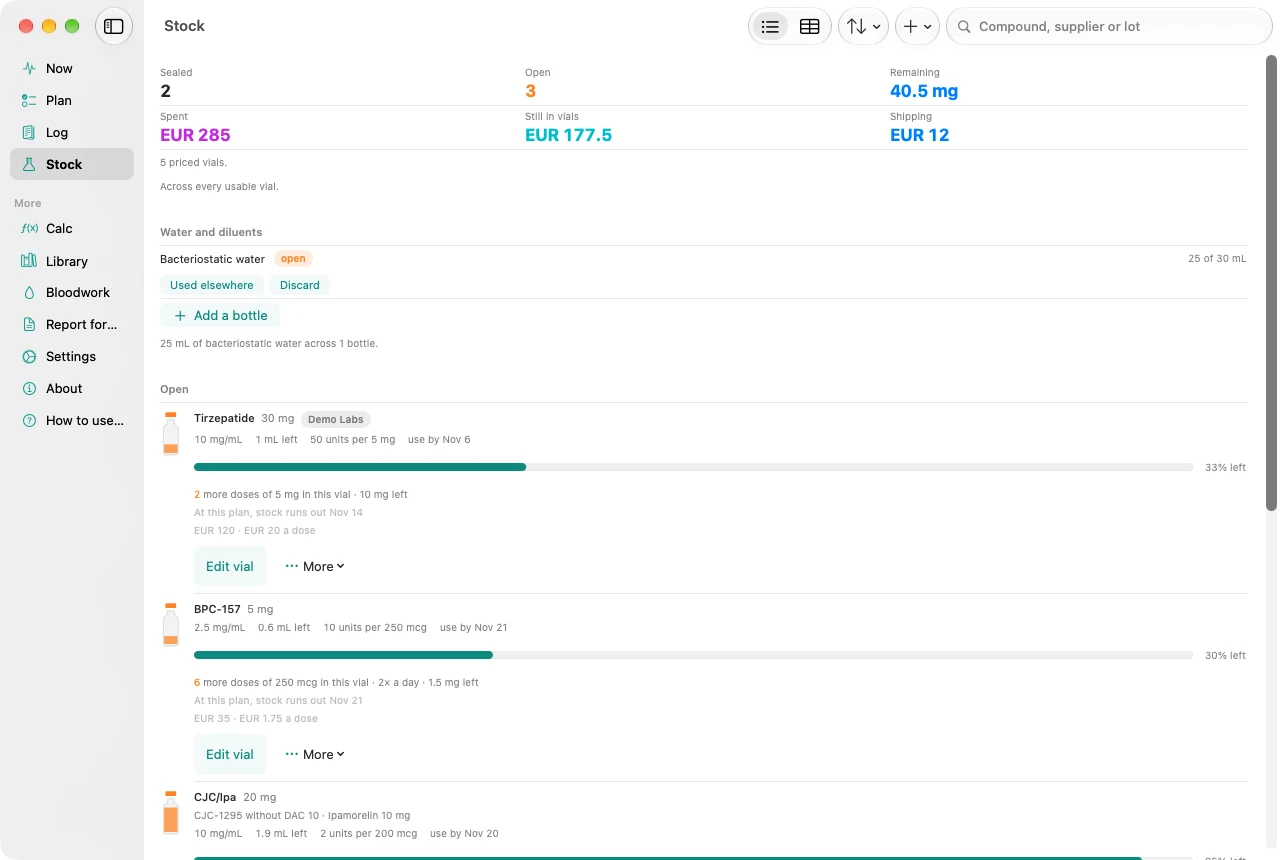1280x860 pixels.
Task: Switch to list view
Action: coord(770,27)
